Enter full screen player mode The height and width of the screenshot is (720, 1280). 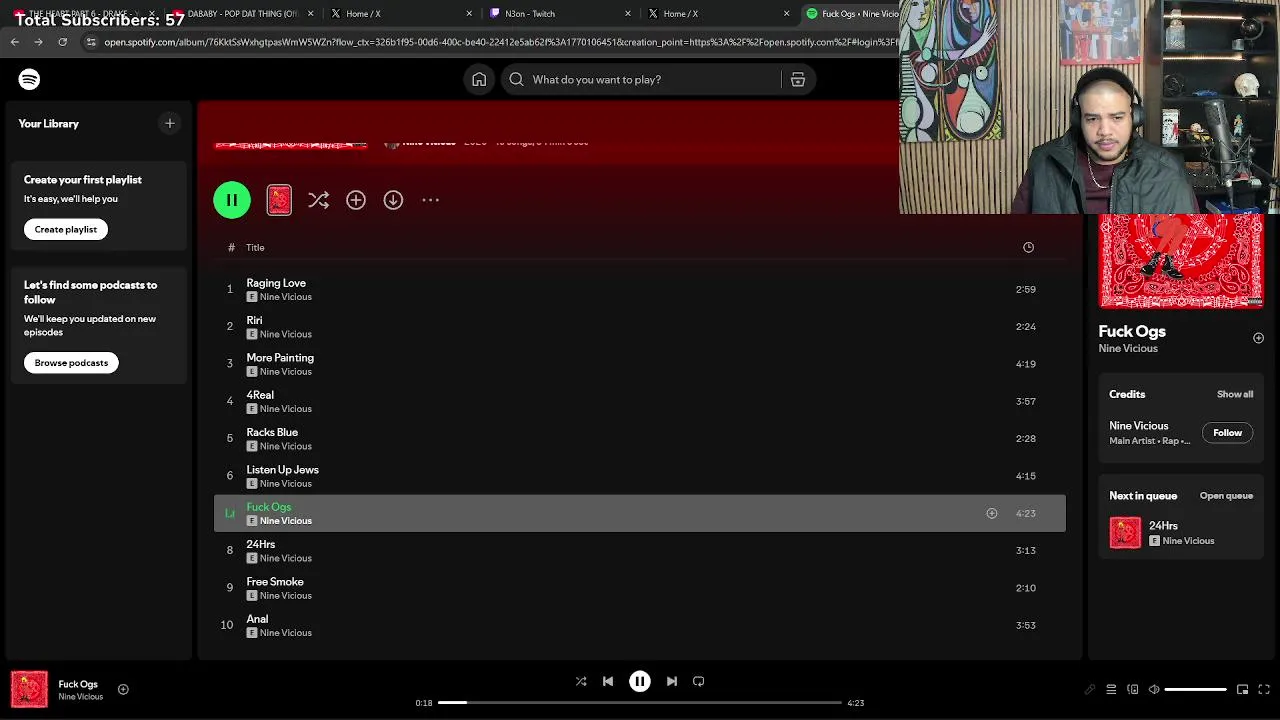(1265, 689)
